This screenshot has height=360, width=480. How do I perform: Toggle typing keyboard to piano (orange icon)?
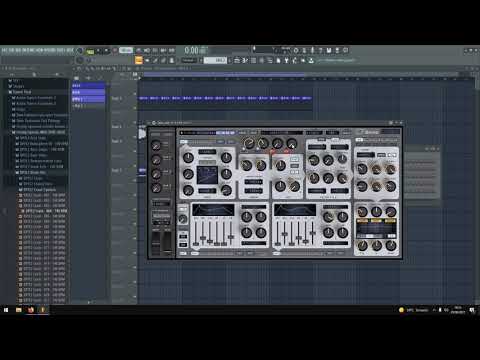click(x=139, y=60)
